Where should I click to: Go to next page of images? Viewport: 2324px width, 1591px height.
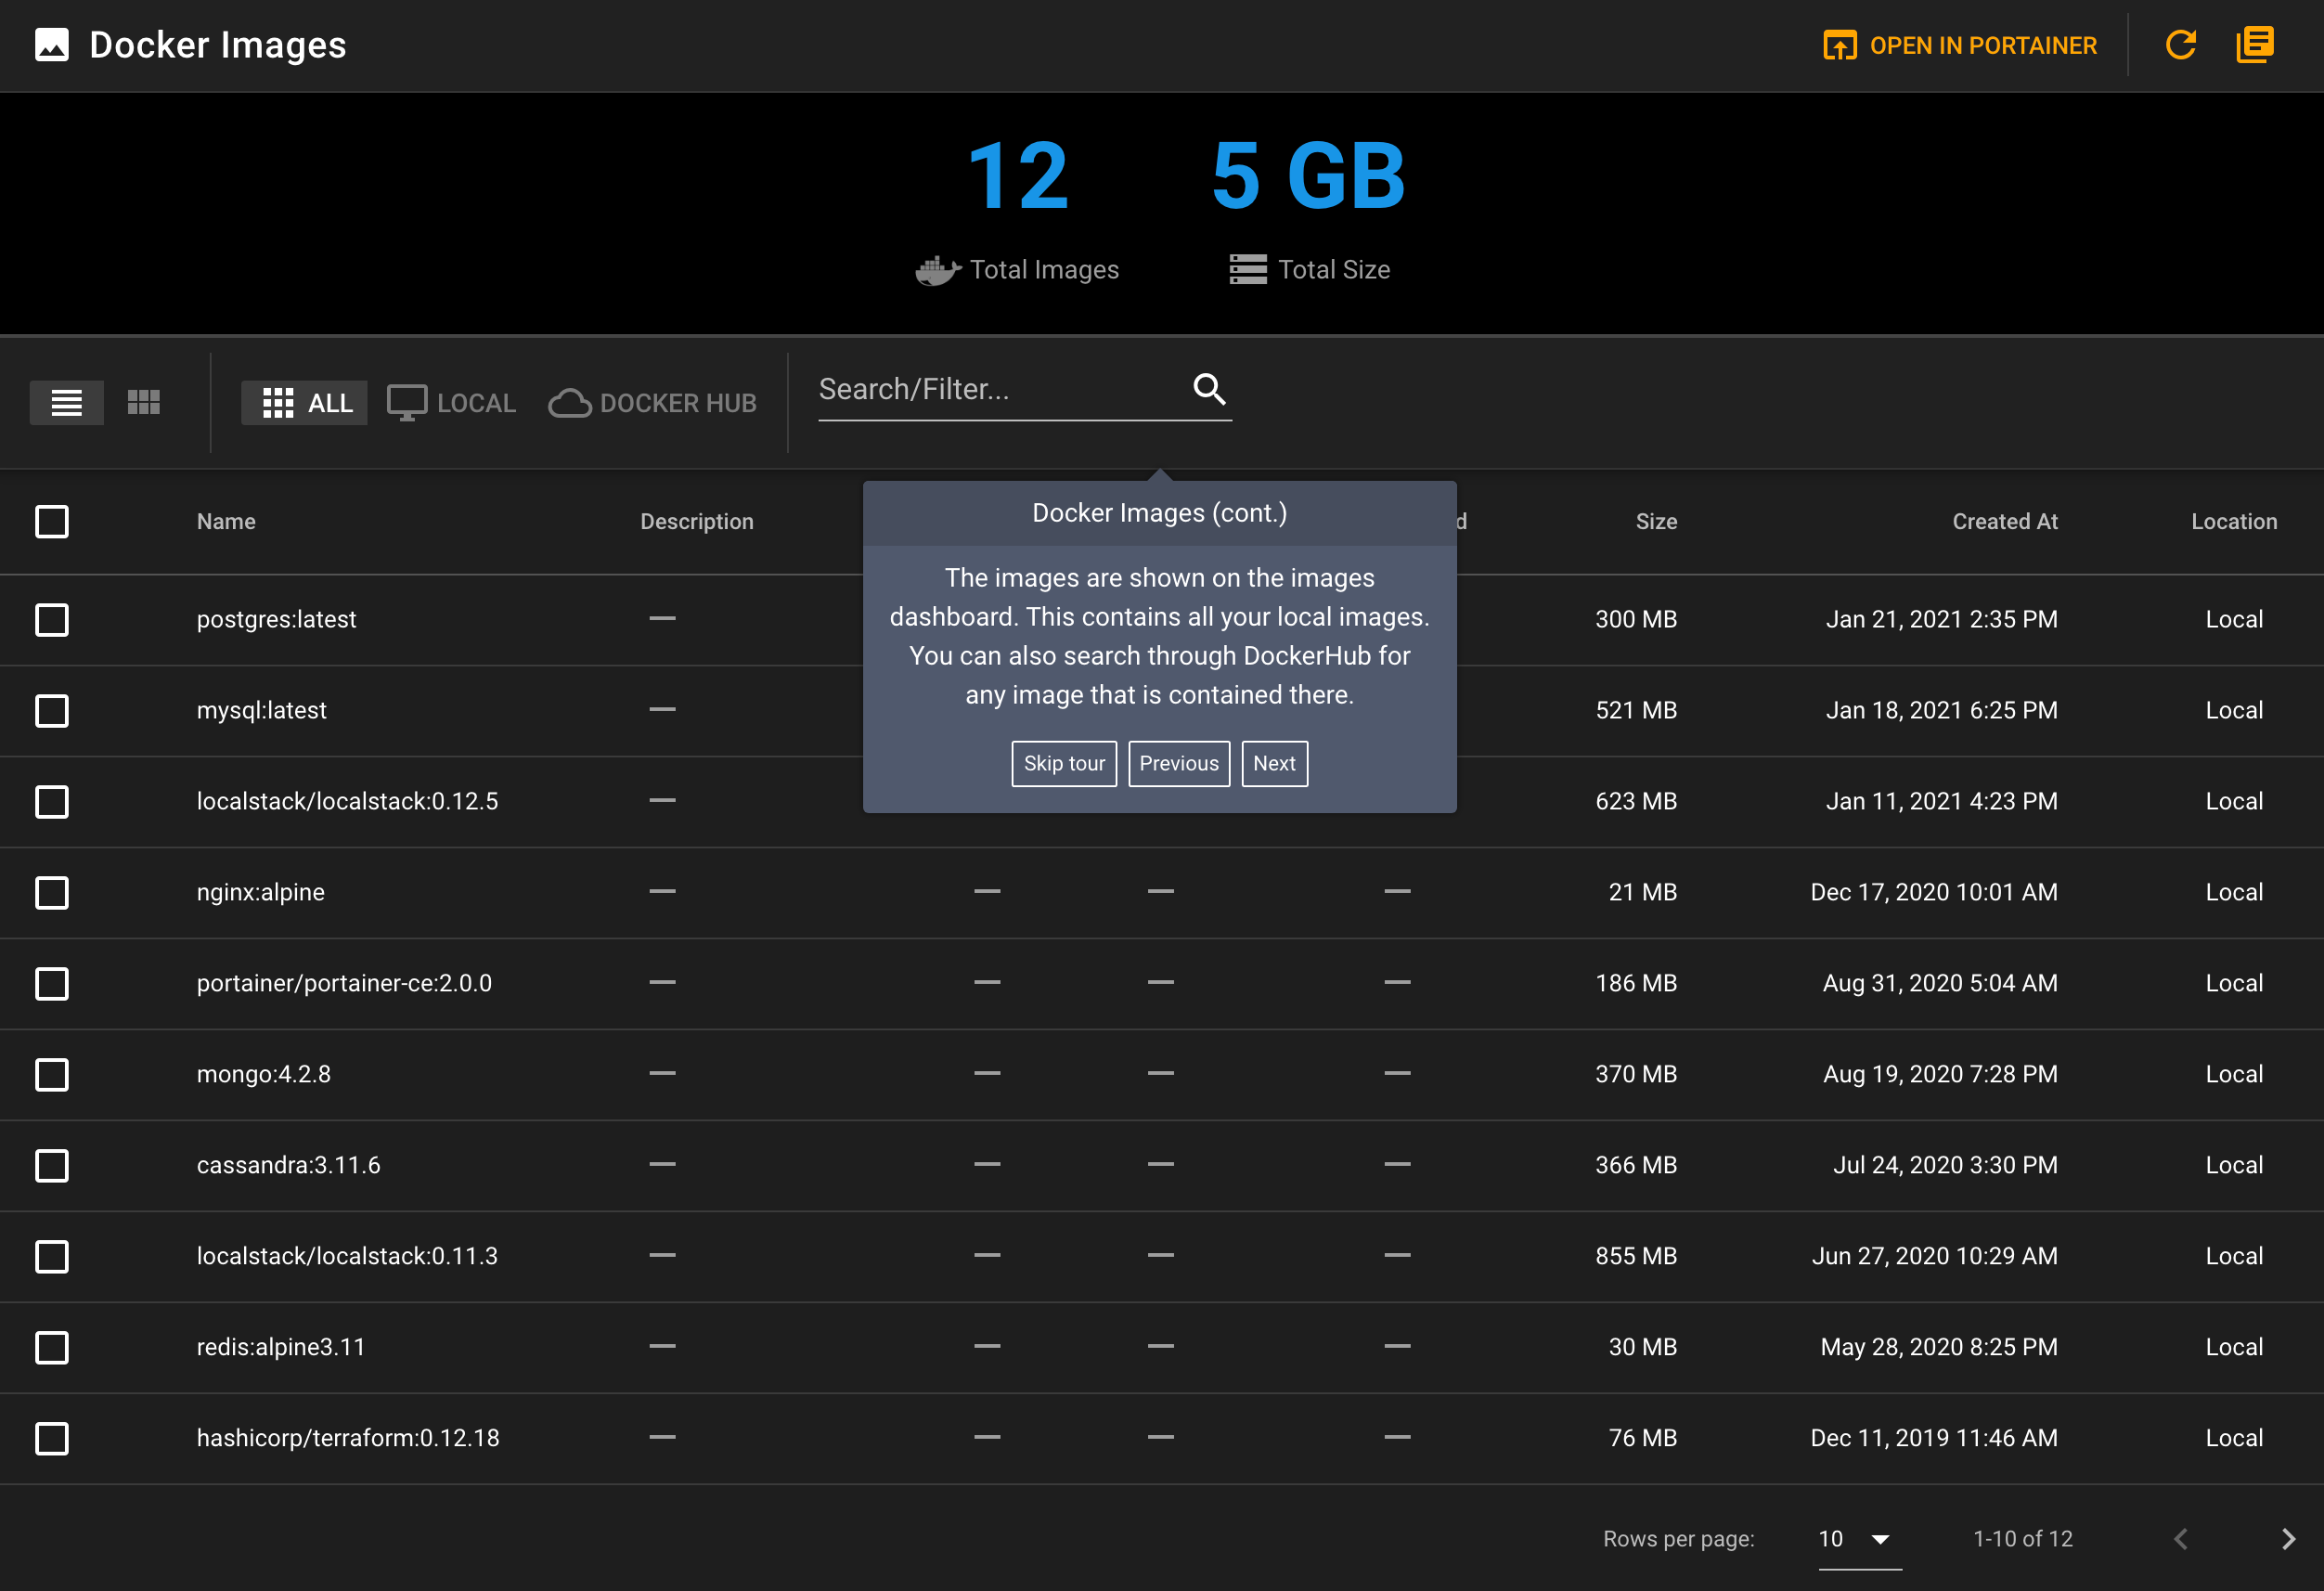(x=2288, y=1539)
